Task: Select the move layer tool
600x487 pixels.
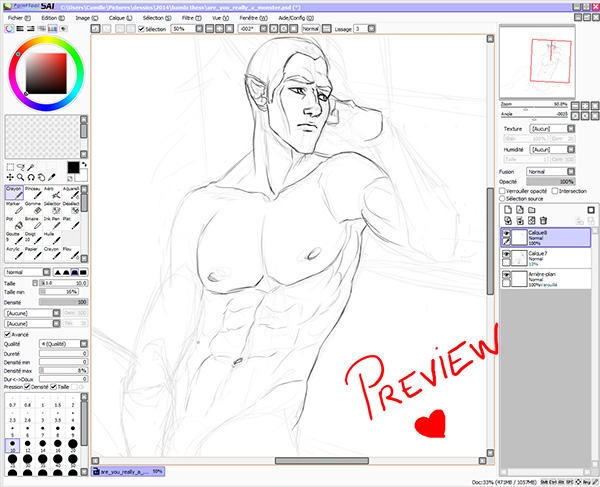Action: [x=10, y=177]
